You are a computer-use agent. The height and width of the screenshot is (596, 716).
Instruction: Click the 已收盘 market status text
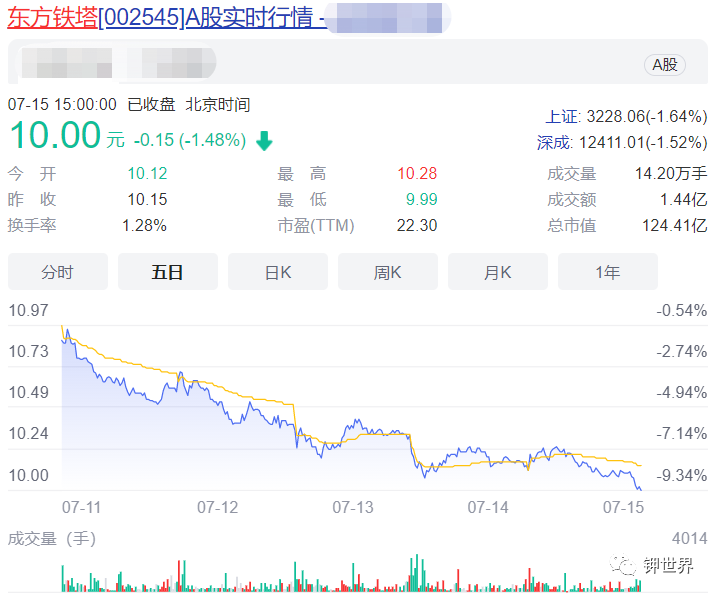pos(151,105)
